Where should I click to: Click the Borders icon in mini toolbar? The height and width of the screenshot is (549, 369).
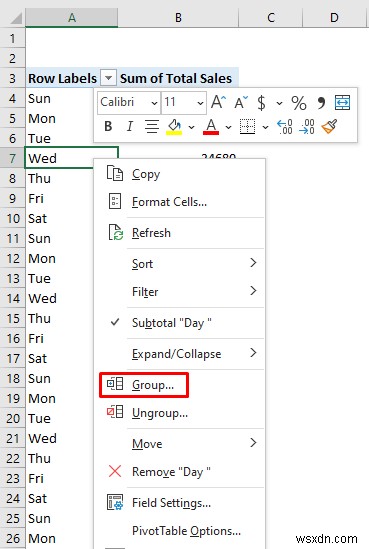click(247, 126)
